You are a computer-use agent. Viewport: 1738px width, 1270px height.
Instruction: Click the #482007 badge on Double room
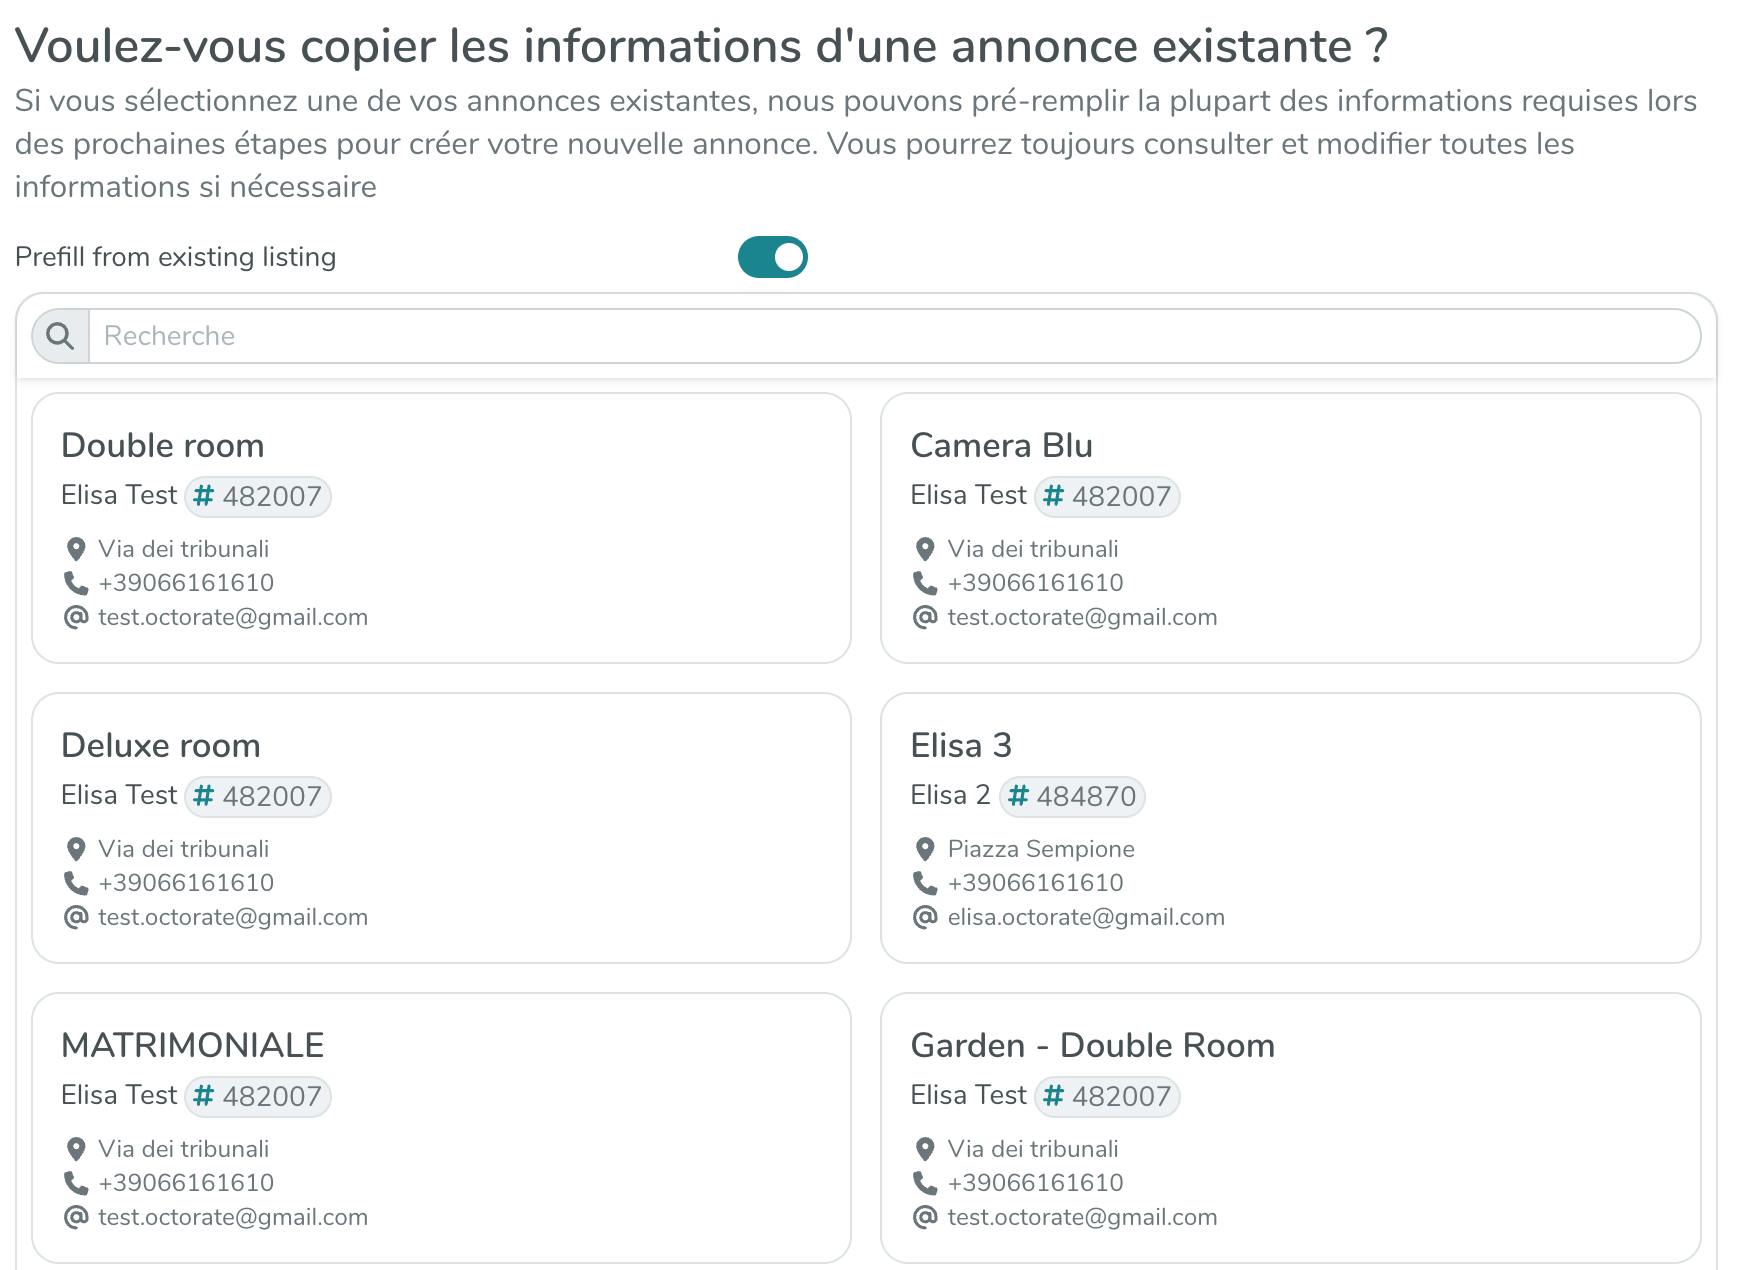point(258,496)
